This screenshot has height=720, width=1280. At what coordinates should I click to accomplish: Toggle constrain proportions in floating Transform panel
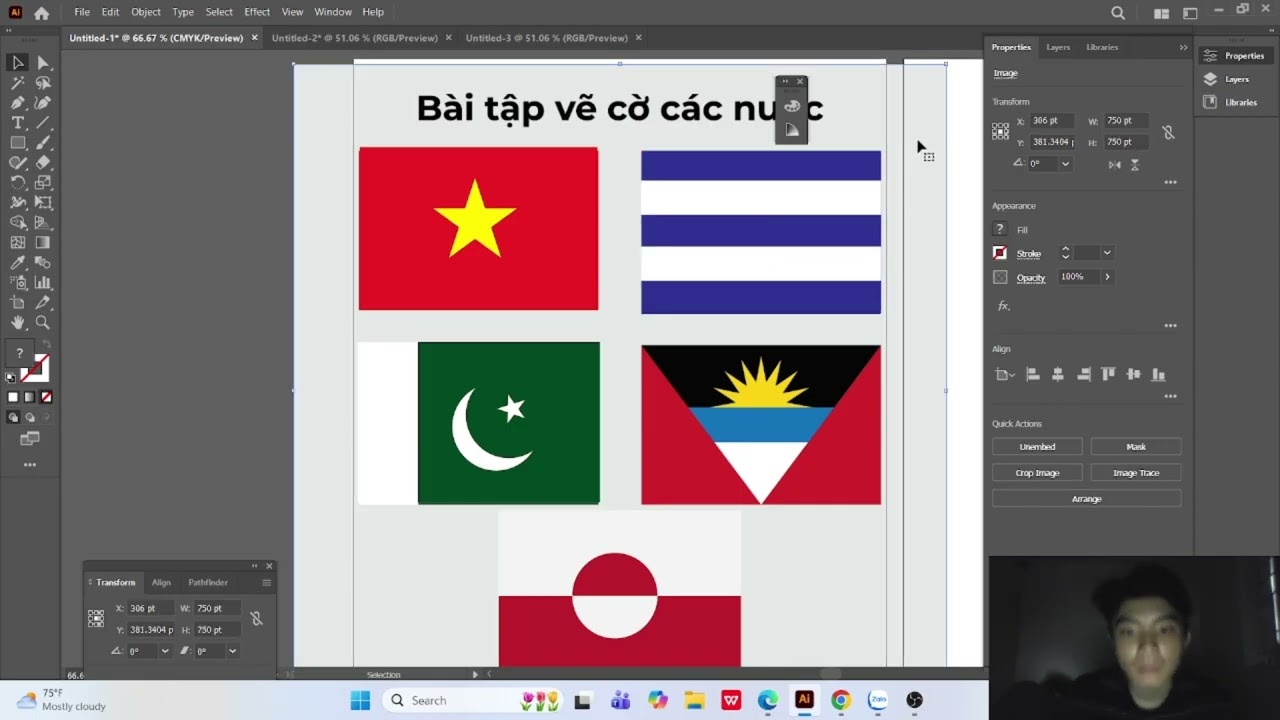click(256, 619)
